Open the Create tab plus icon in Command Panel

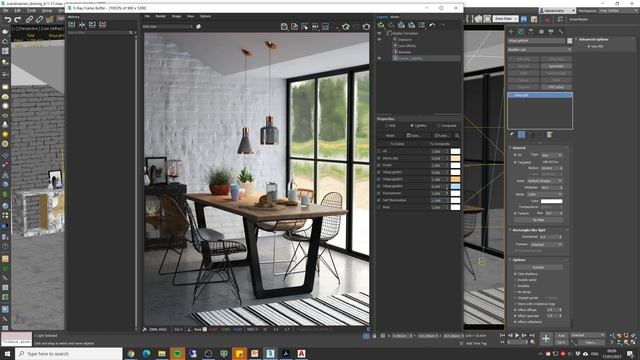click(511, 31)
